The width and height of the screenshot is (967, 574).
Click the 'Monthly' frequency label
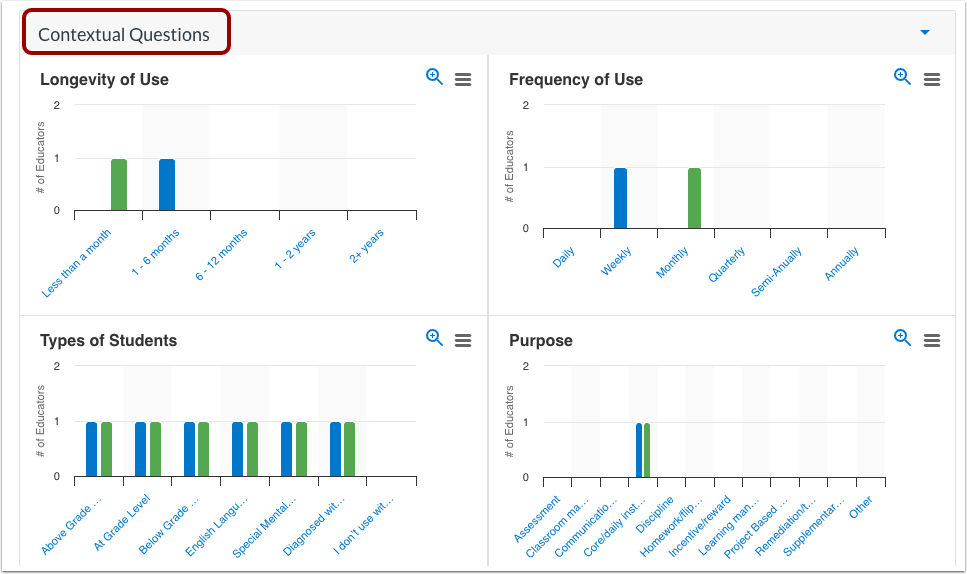[672, 262]
